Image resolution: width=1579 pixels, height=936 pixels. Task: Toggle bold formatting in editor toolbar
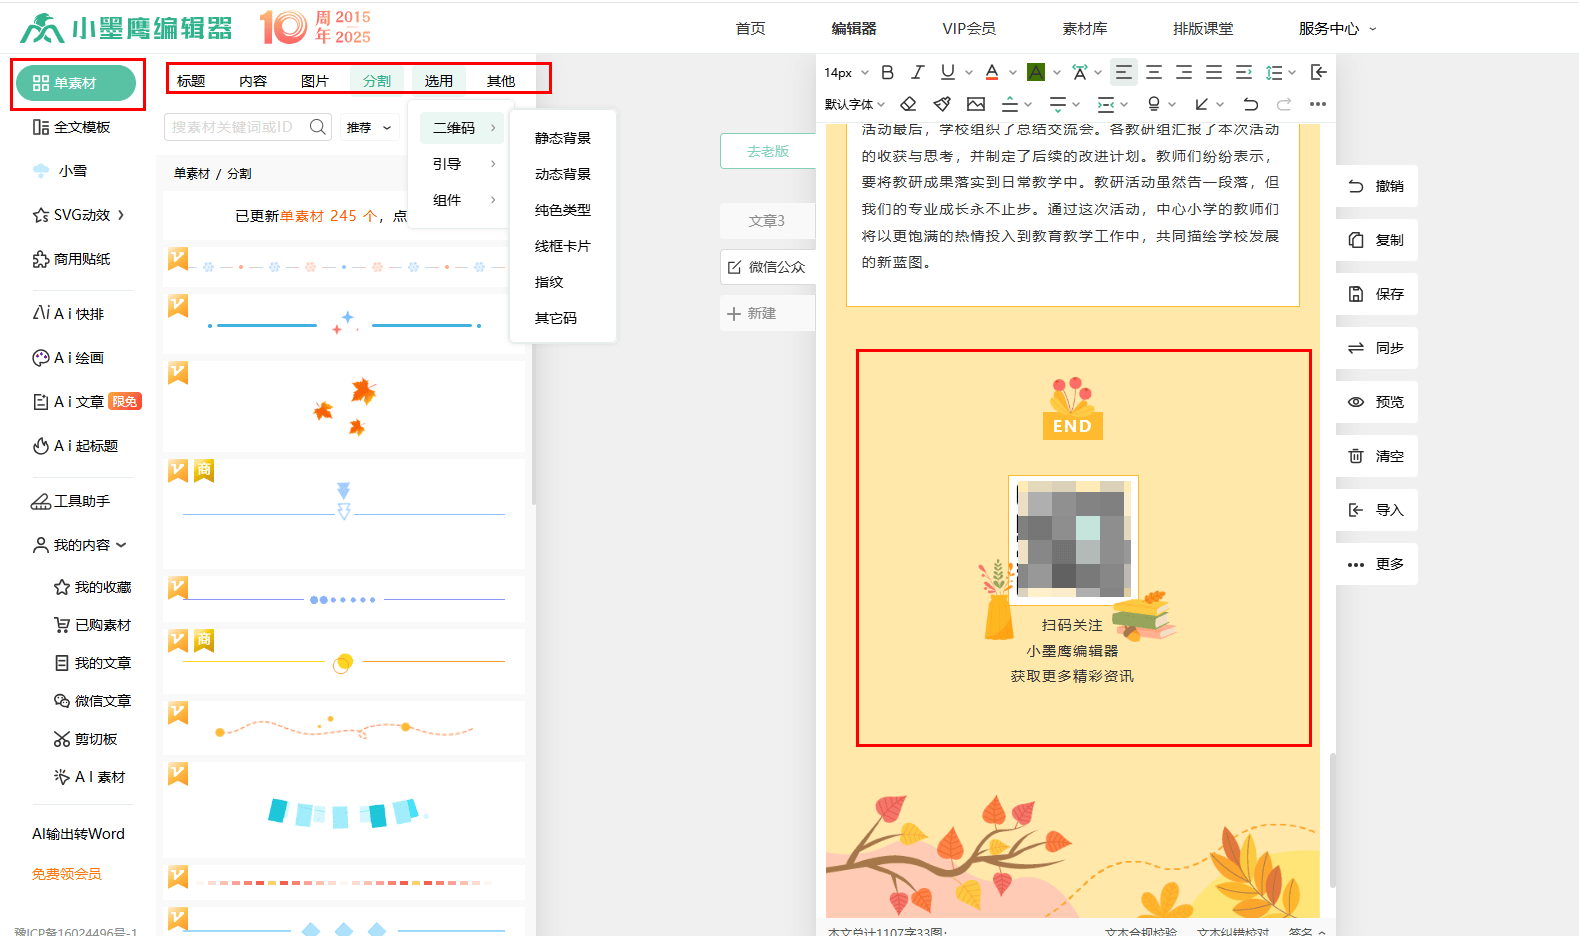[x=887, y=72]
